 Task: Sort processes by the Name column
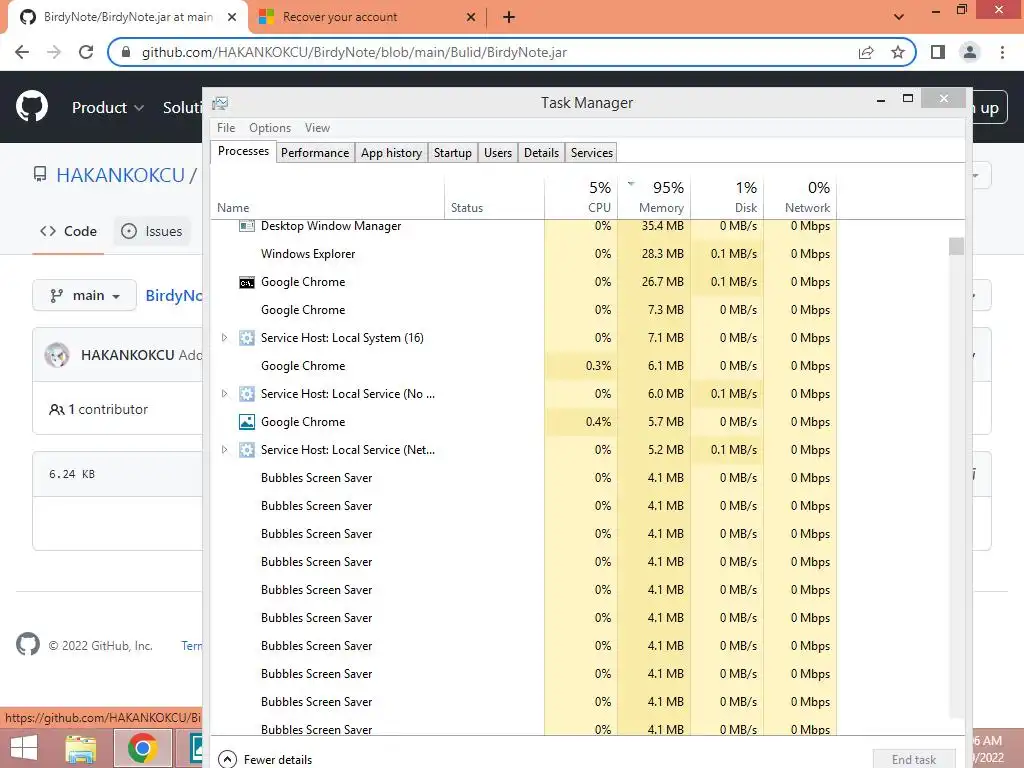click(327, 197)
